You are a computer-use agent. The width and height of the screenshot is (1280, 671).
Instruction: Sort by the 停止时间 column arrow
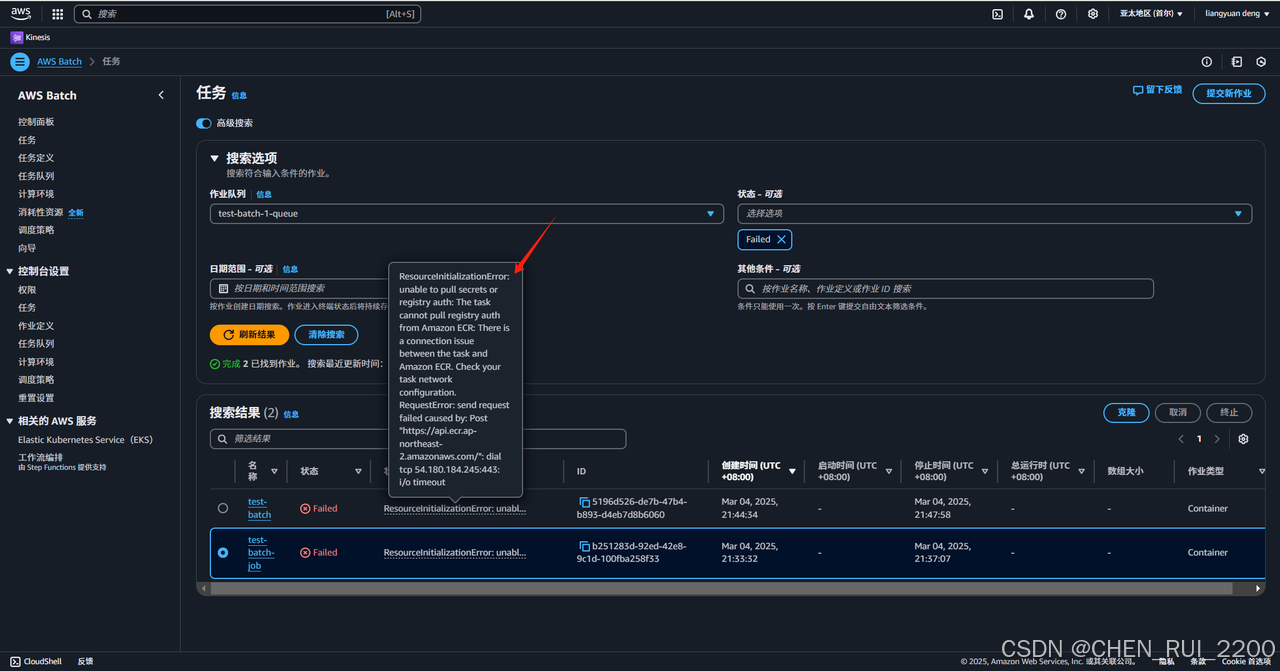coord(985,471)
